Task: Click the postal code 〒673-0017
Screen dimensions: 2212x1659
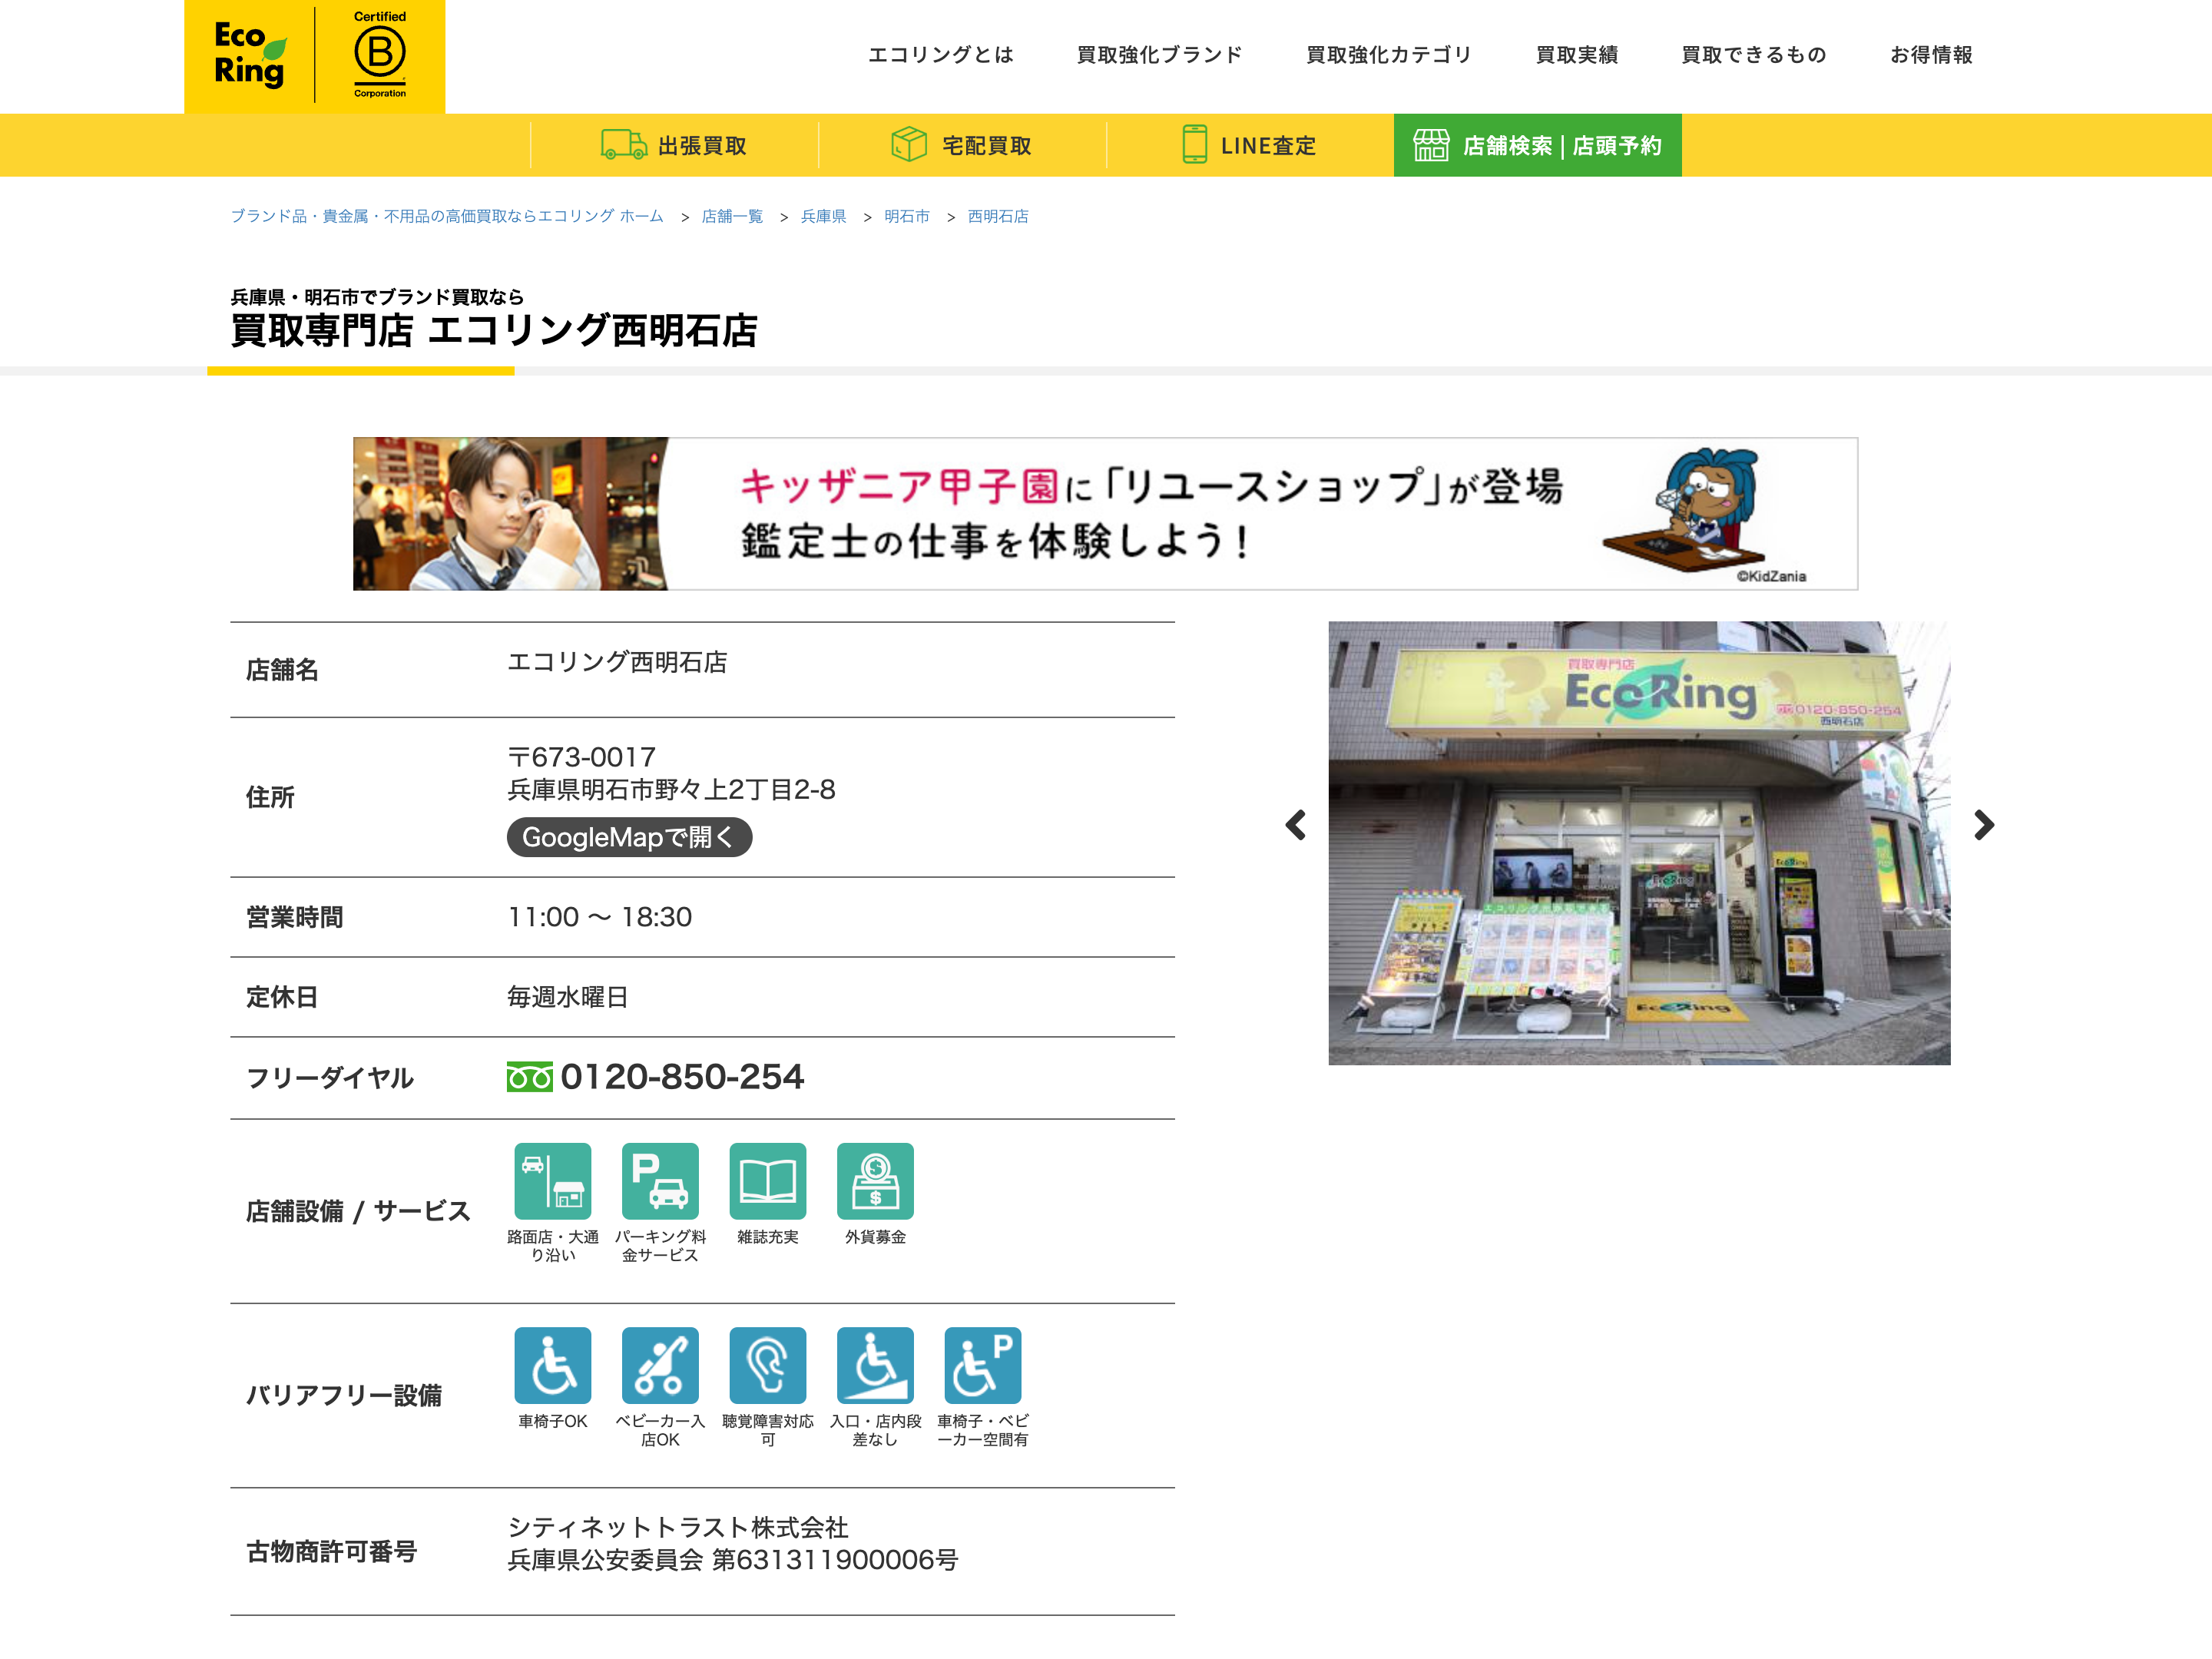Action: click(582, 757)
